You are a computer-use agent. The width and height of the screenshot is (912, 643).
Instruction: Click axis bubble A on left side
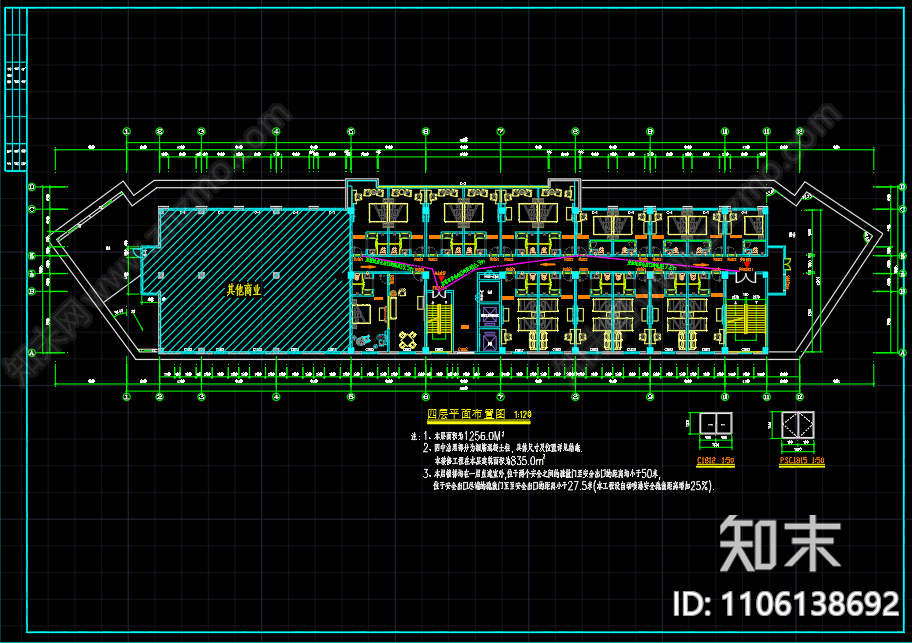click(32, 352)
